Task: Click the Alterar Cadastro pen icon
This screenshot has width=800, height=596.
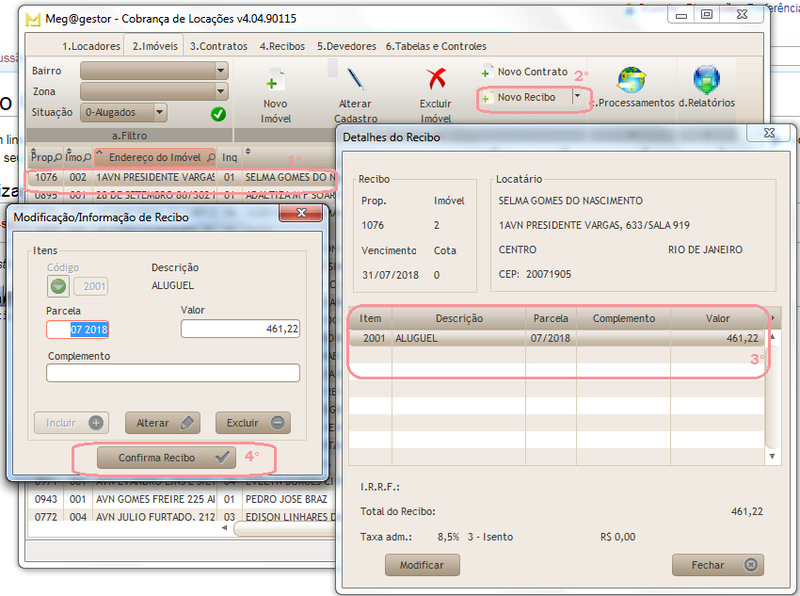Action: coord(355,80)
